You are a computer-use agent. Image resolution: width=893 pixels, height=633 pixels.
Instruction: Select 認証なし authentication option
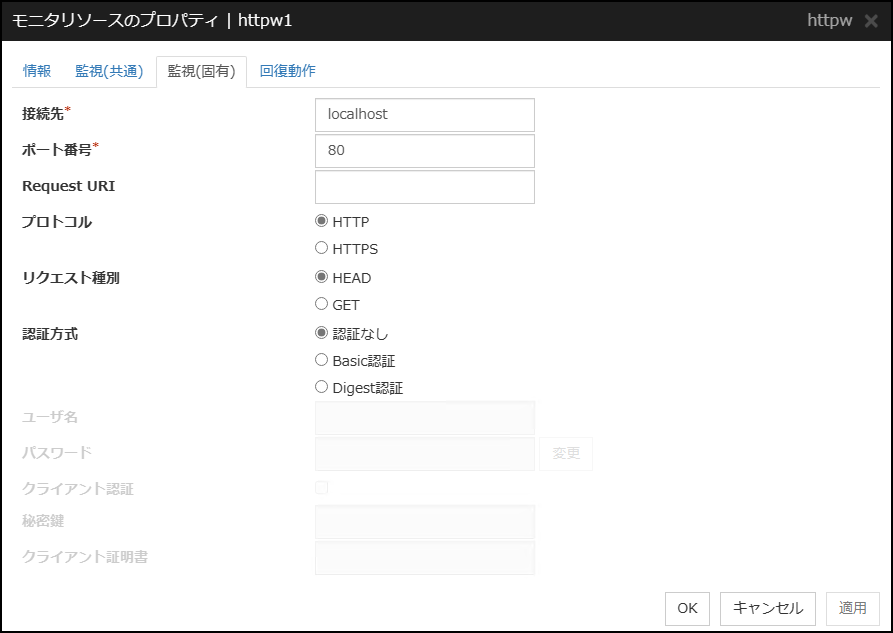pyautogui.click(x=322, y=333)
